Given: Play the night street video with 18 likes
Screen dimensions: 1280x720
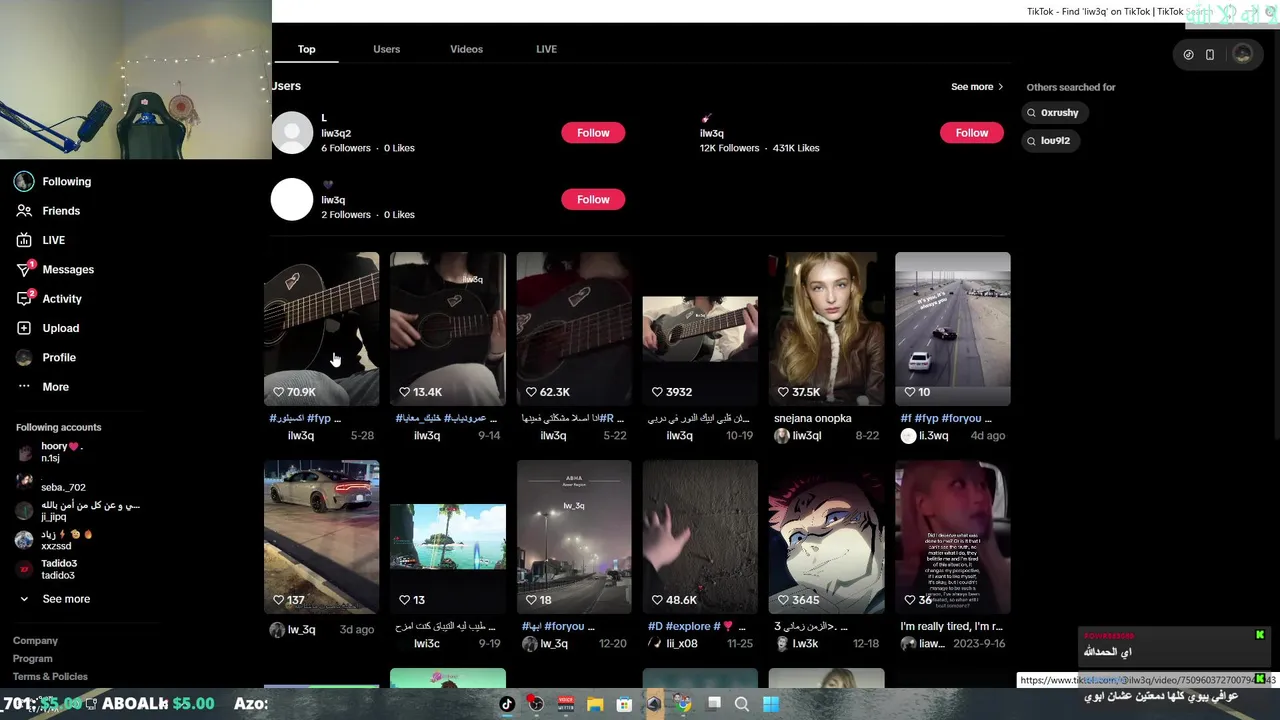Looking at the screenshot, I should pos(574,537).
